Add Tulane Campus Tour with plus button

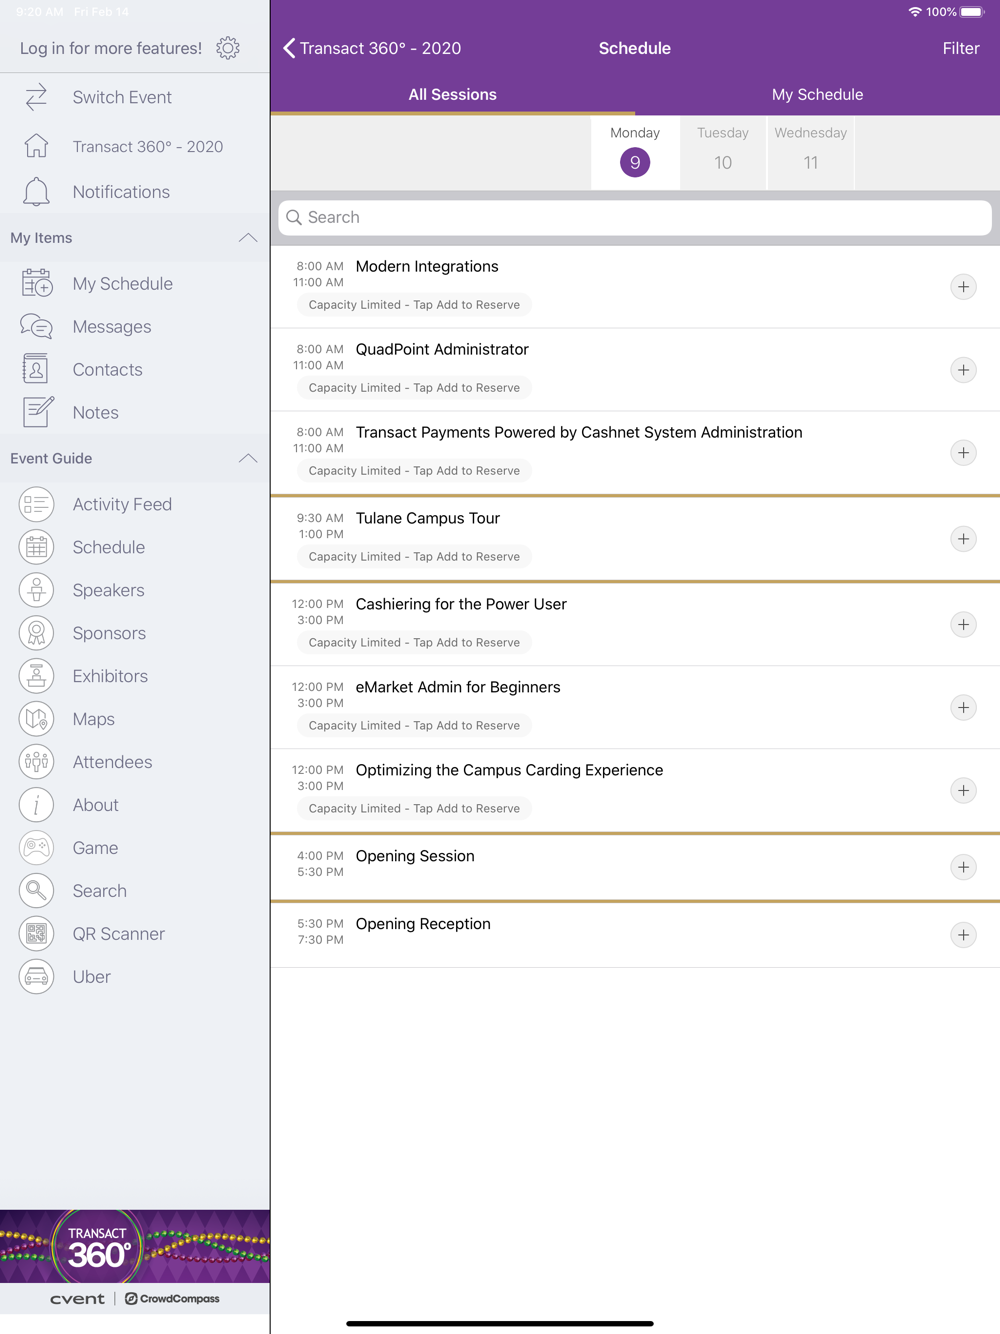(963, 539)
